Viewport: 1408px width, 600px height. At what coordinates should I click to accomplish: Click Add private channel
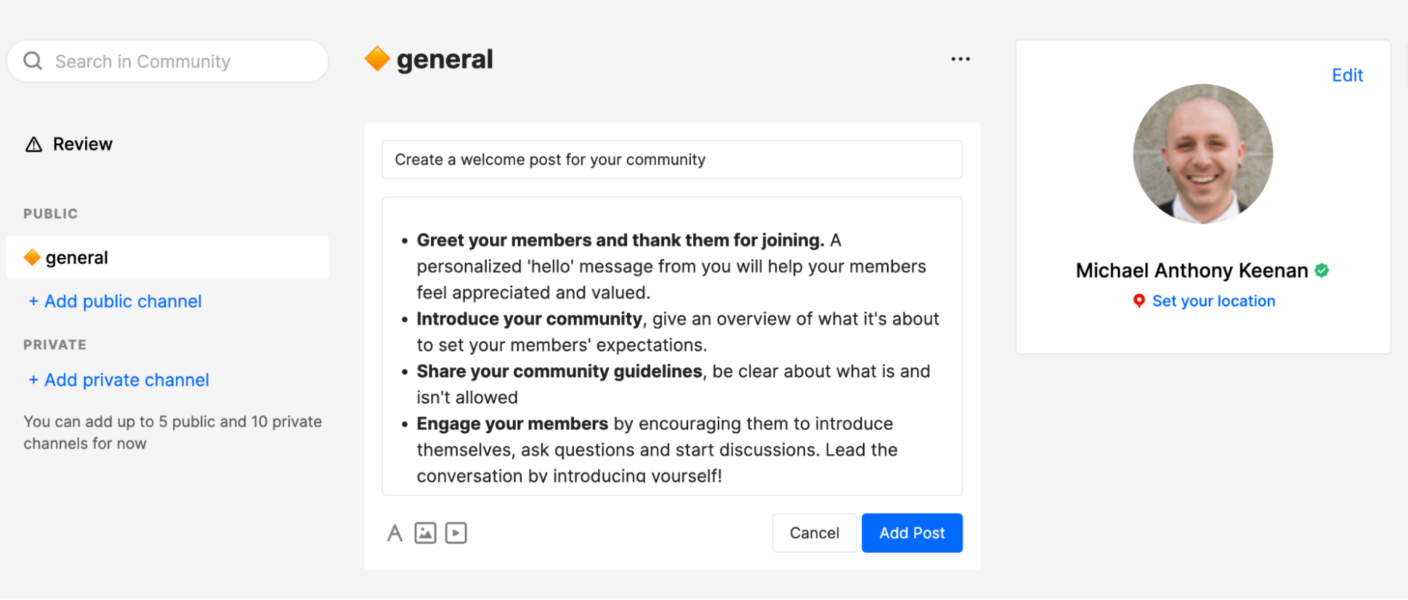(x=119, y=380)
